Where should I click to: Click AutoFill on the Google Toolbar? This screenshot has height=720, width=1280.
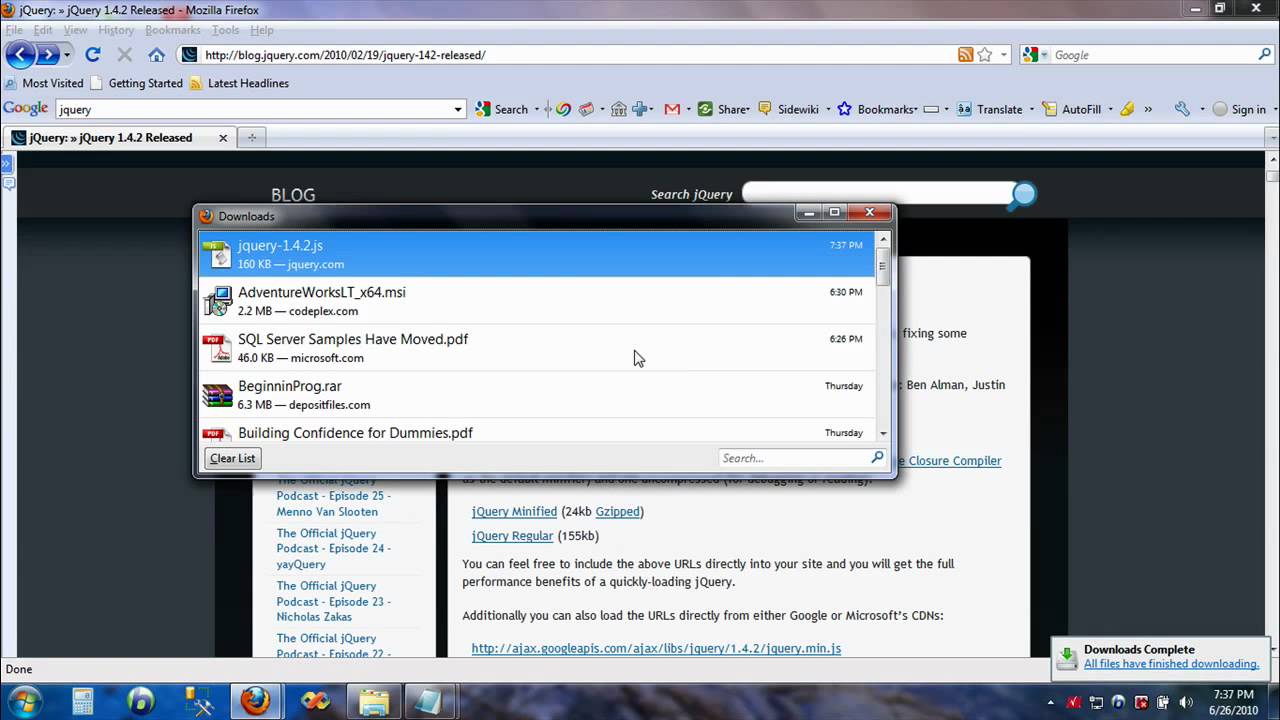point(1071,109)
